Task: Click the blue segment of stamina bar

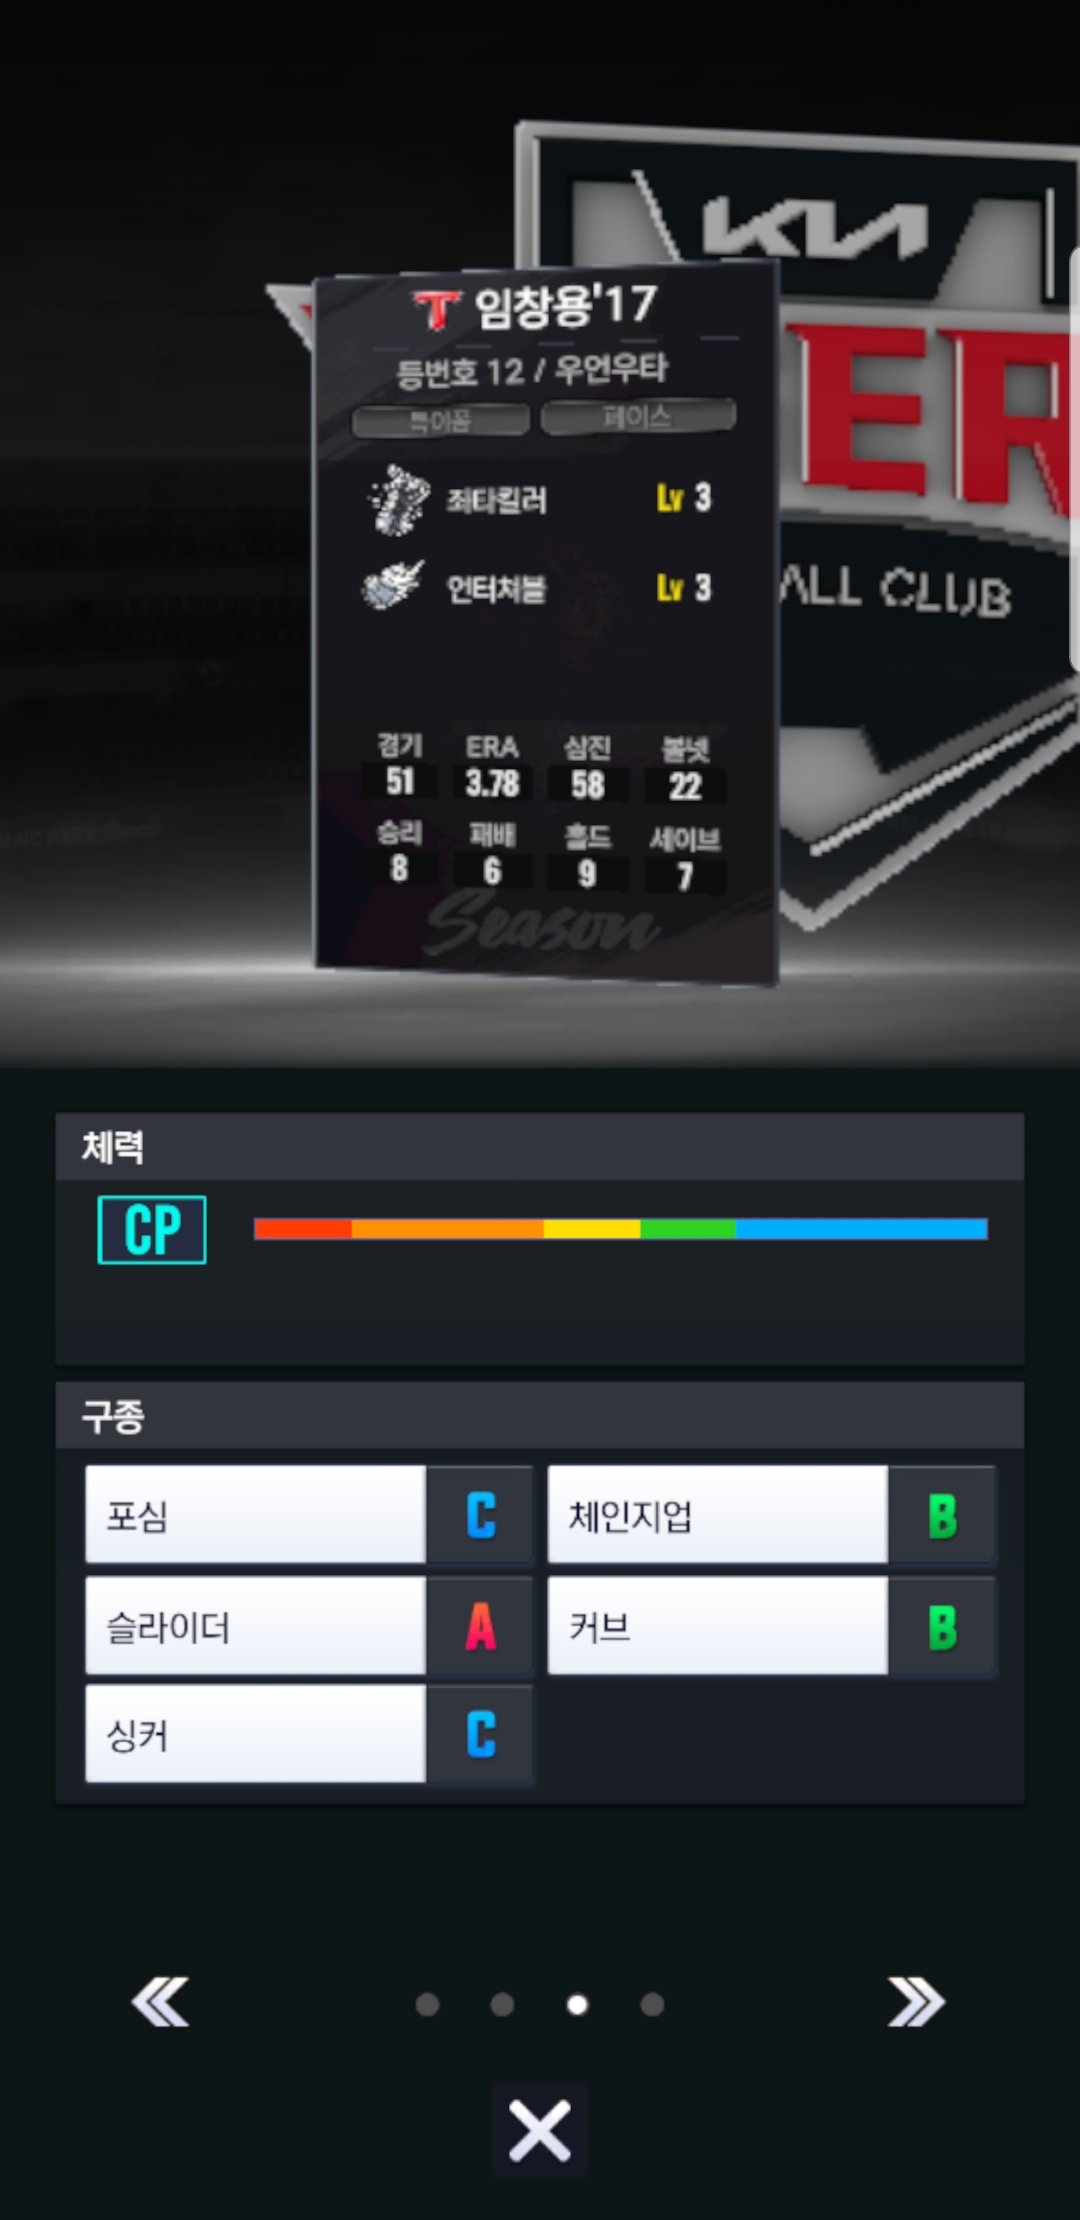Action: 862,1229
